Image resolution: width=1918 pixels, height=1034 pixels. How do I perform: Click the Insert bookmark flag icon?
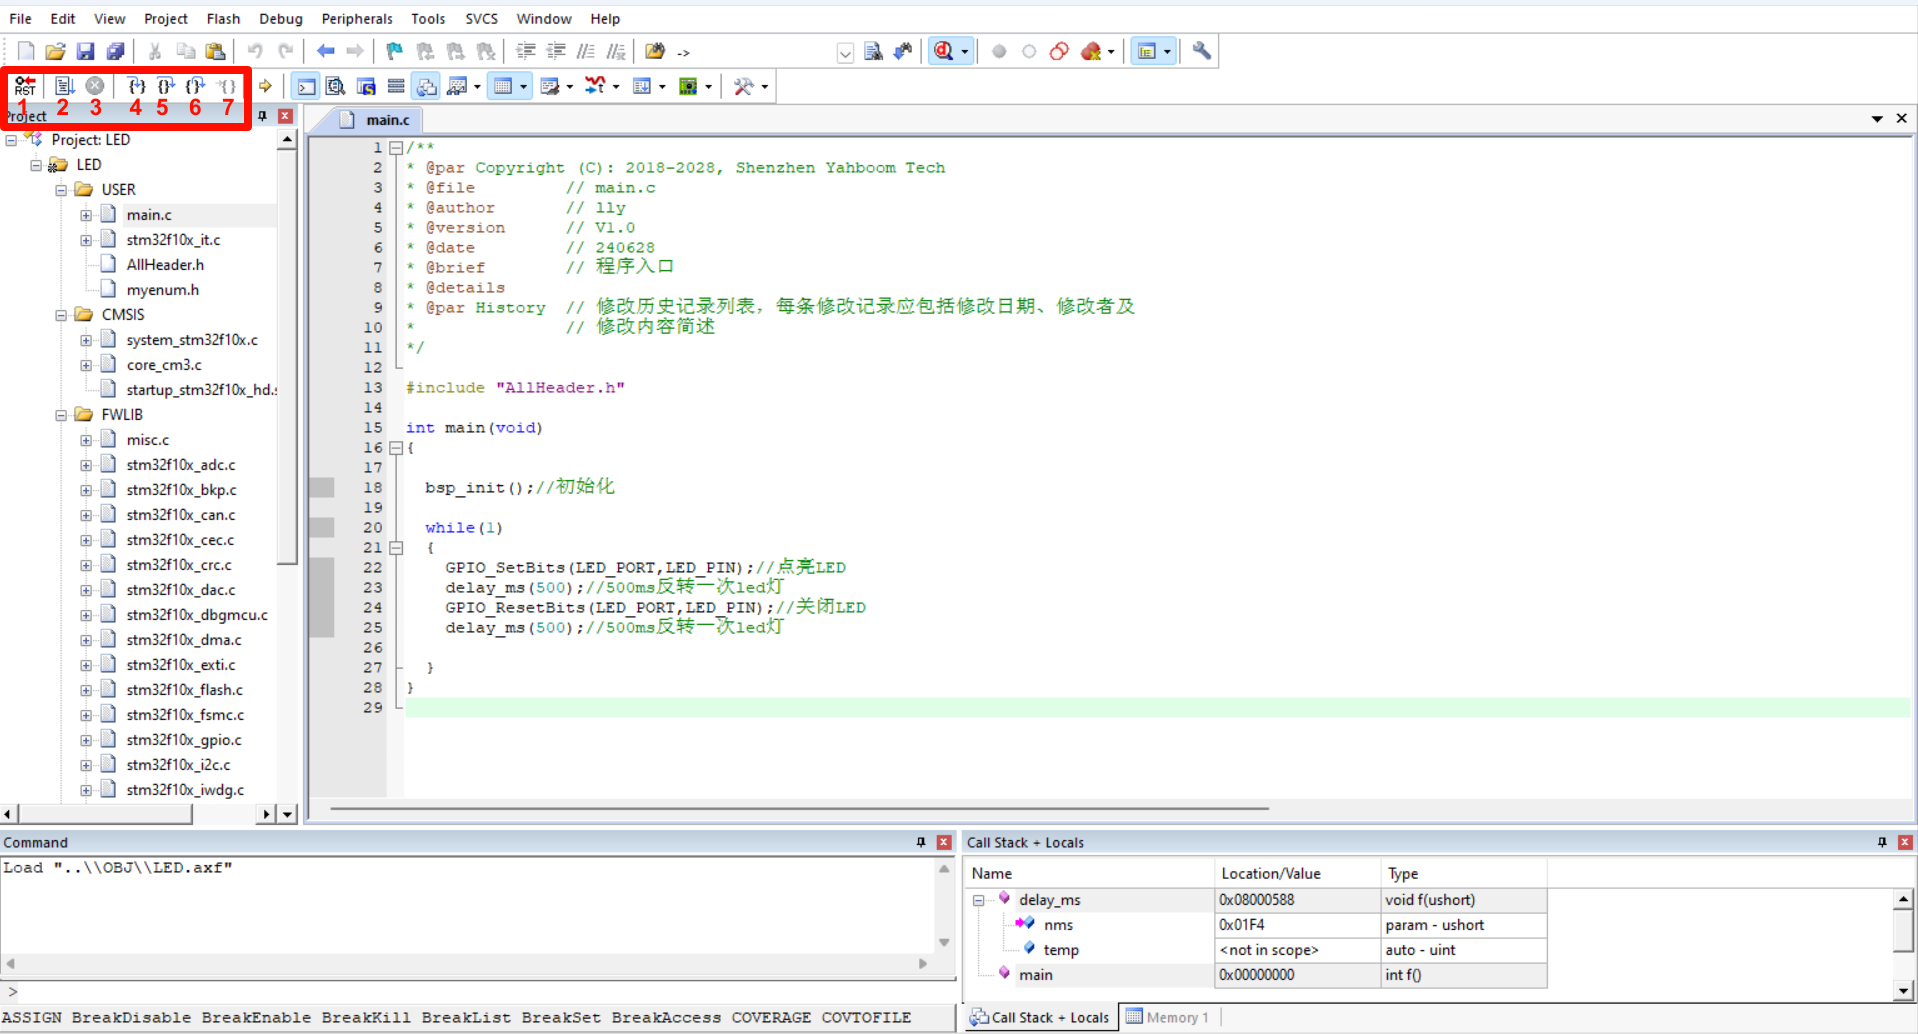pos(395,52)
